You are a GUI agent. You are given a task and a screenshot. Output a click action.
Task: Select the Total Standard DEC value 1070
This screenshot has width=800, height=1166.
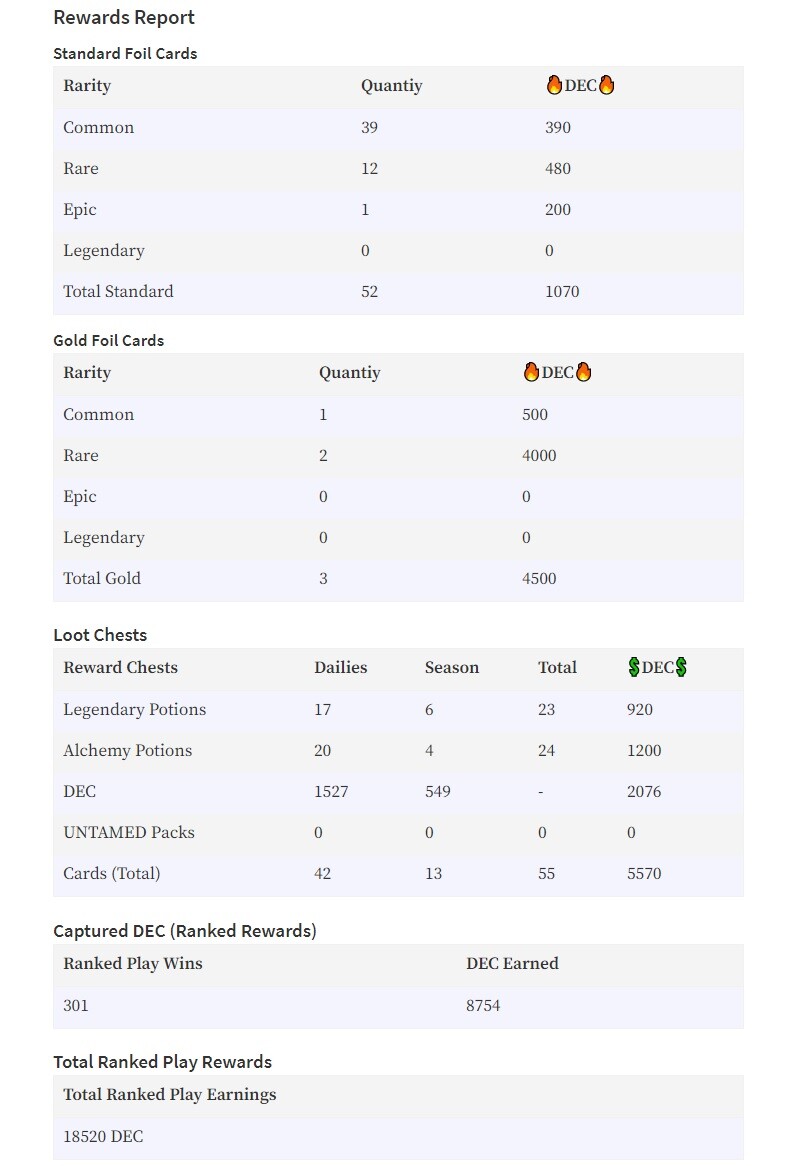click(562, 292)
